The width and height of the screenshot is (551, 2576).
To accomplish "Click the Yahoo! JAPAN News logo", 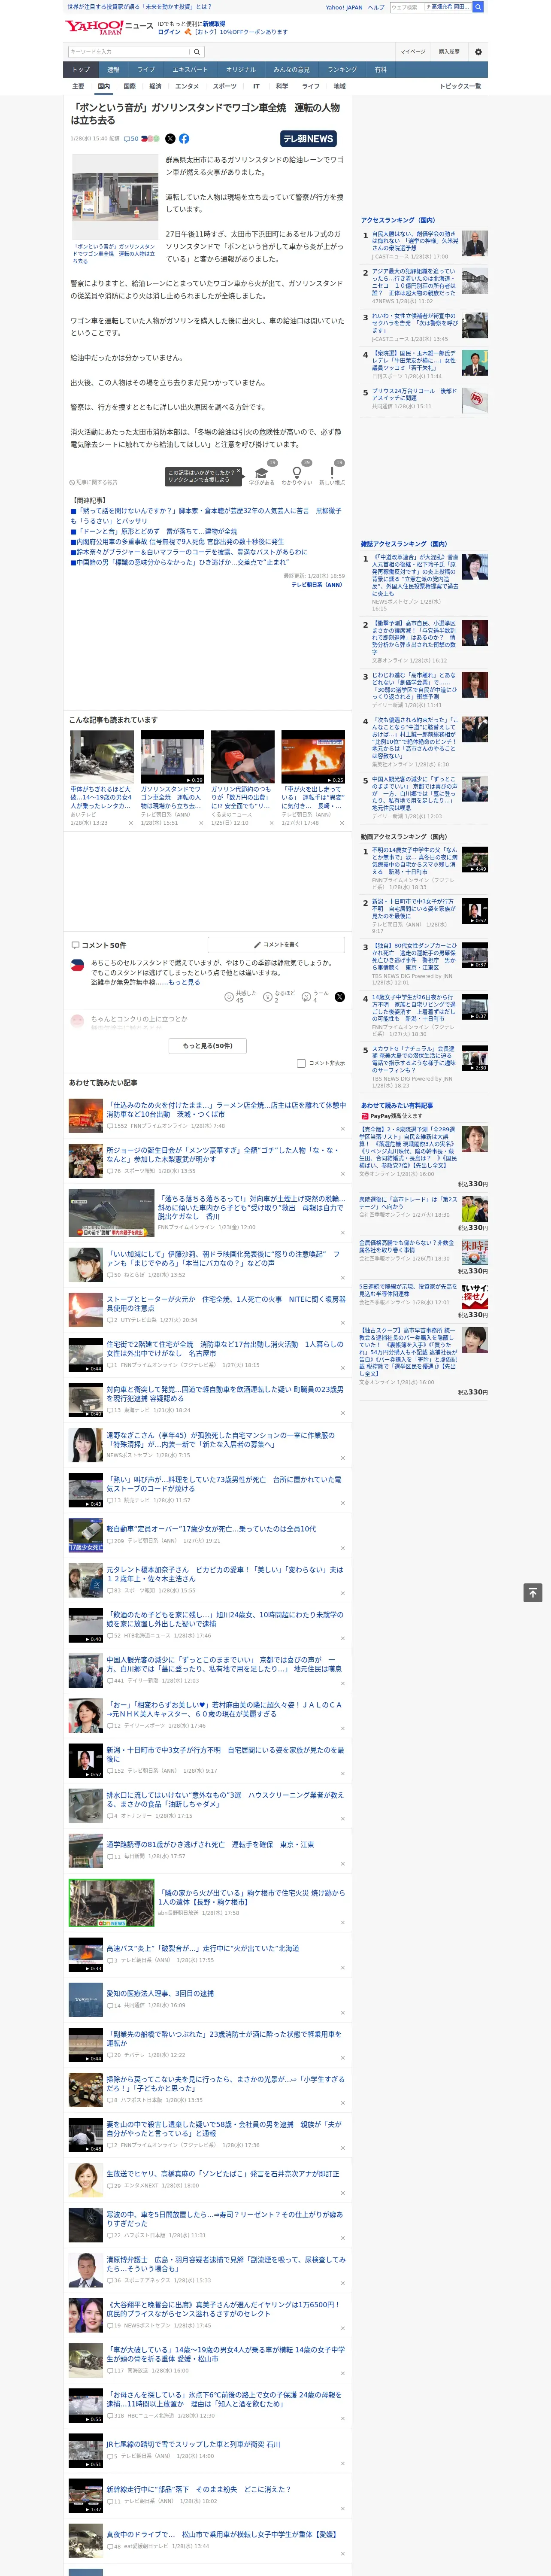I will (x=109, y=28).
